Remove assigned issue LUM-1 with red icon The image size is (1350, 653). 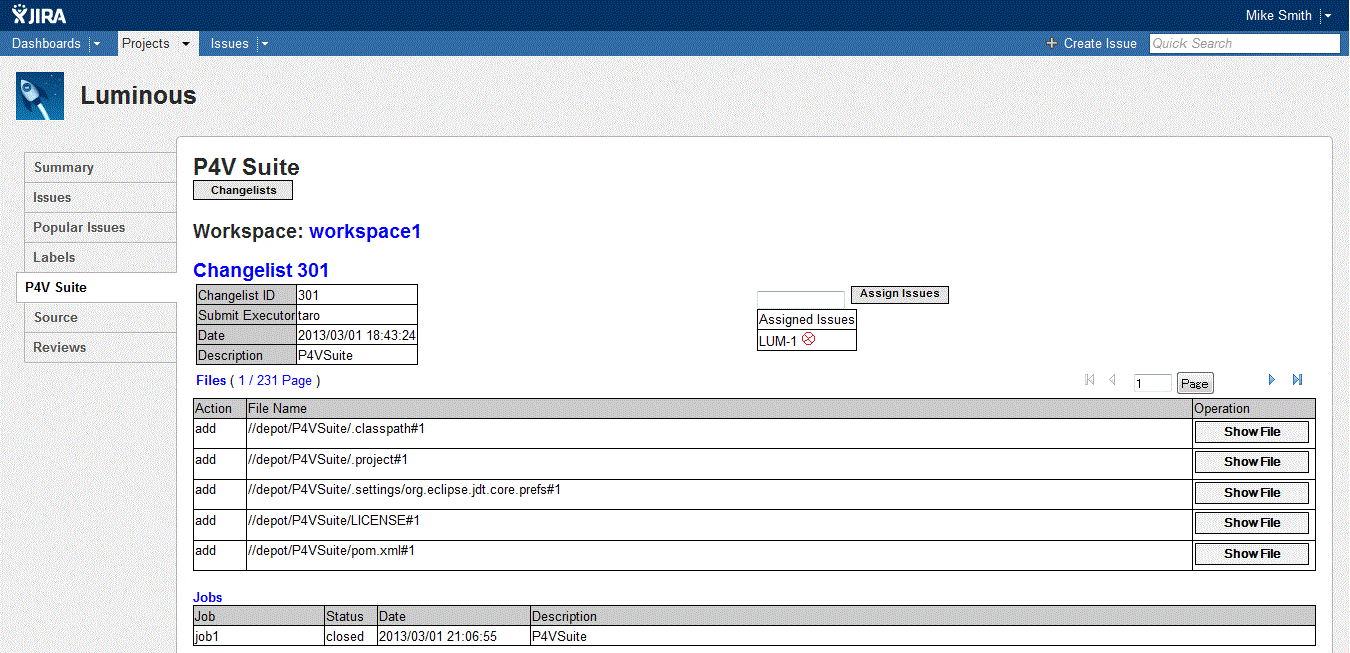click(x=809, y=340)
